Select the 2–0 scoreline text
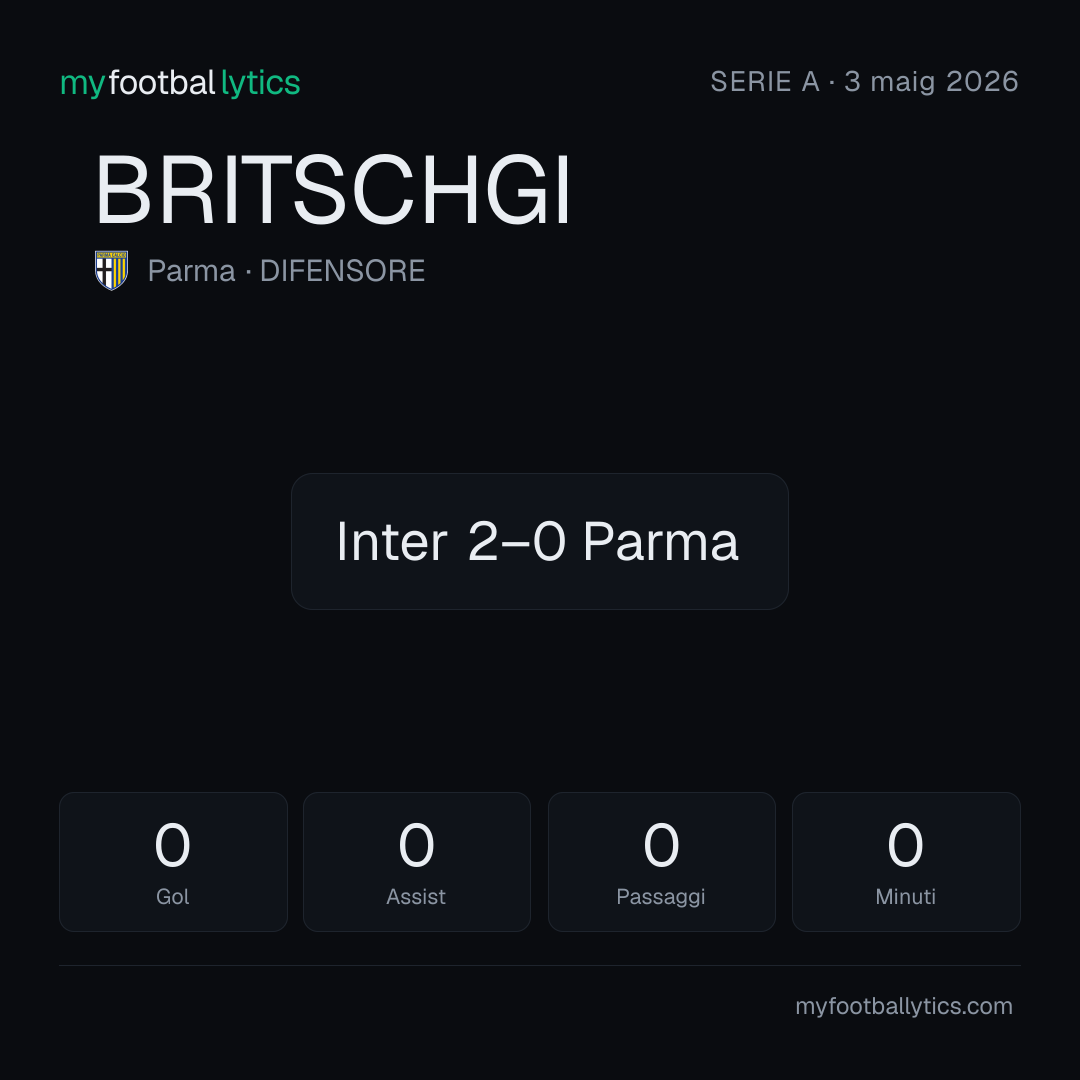This screenshot has width=1080, height=1080. pyautogui.click(x=517, y=542)
